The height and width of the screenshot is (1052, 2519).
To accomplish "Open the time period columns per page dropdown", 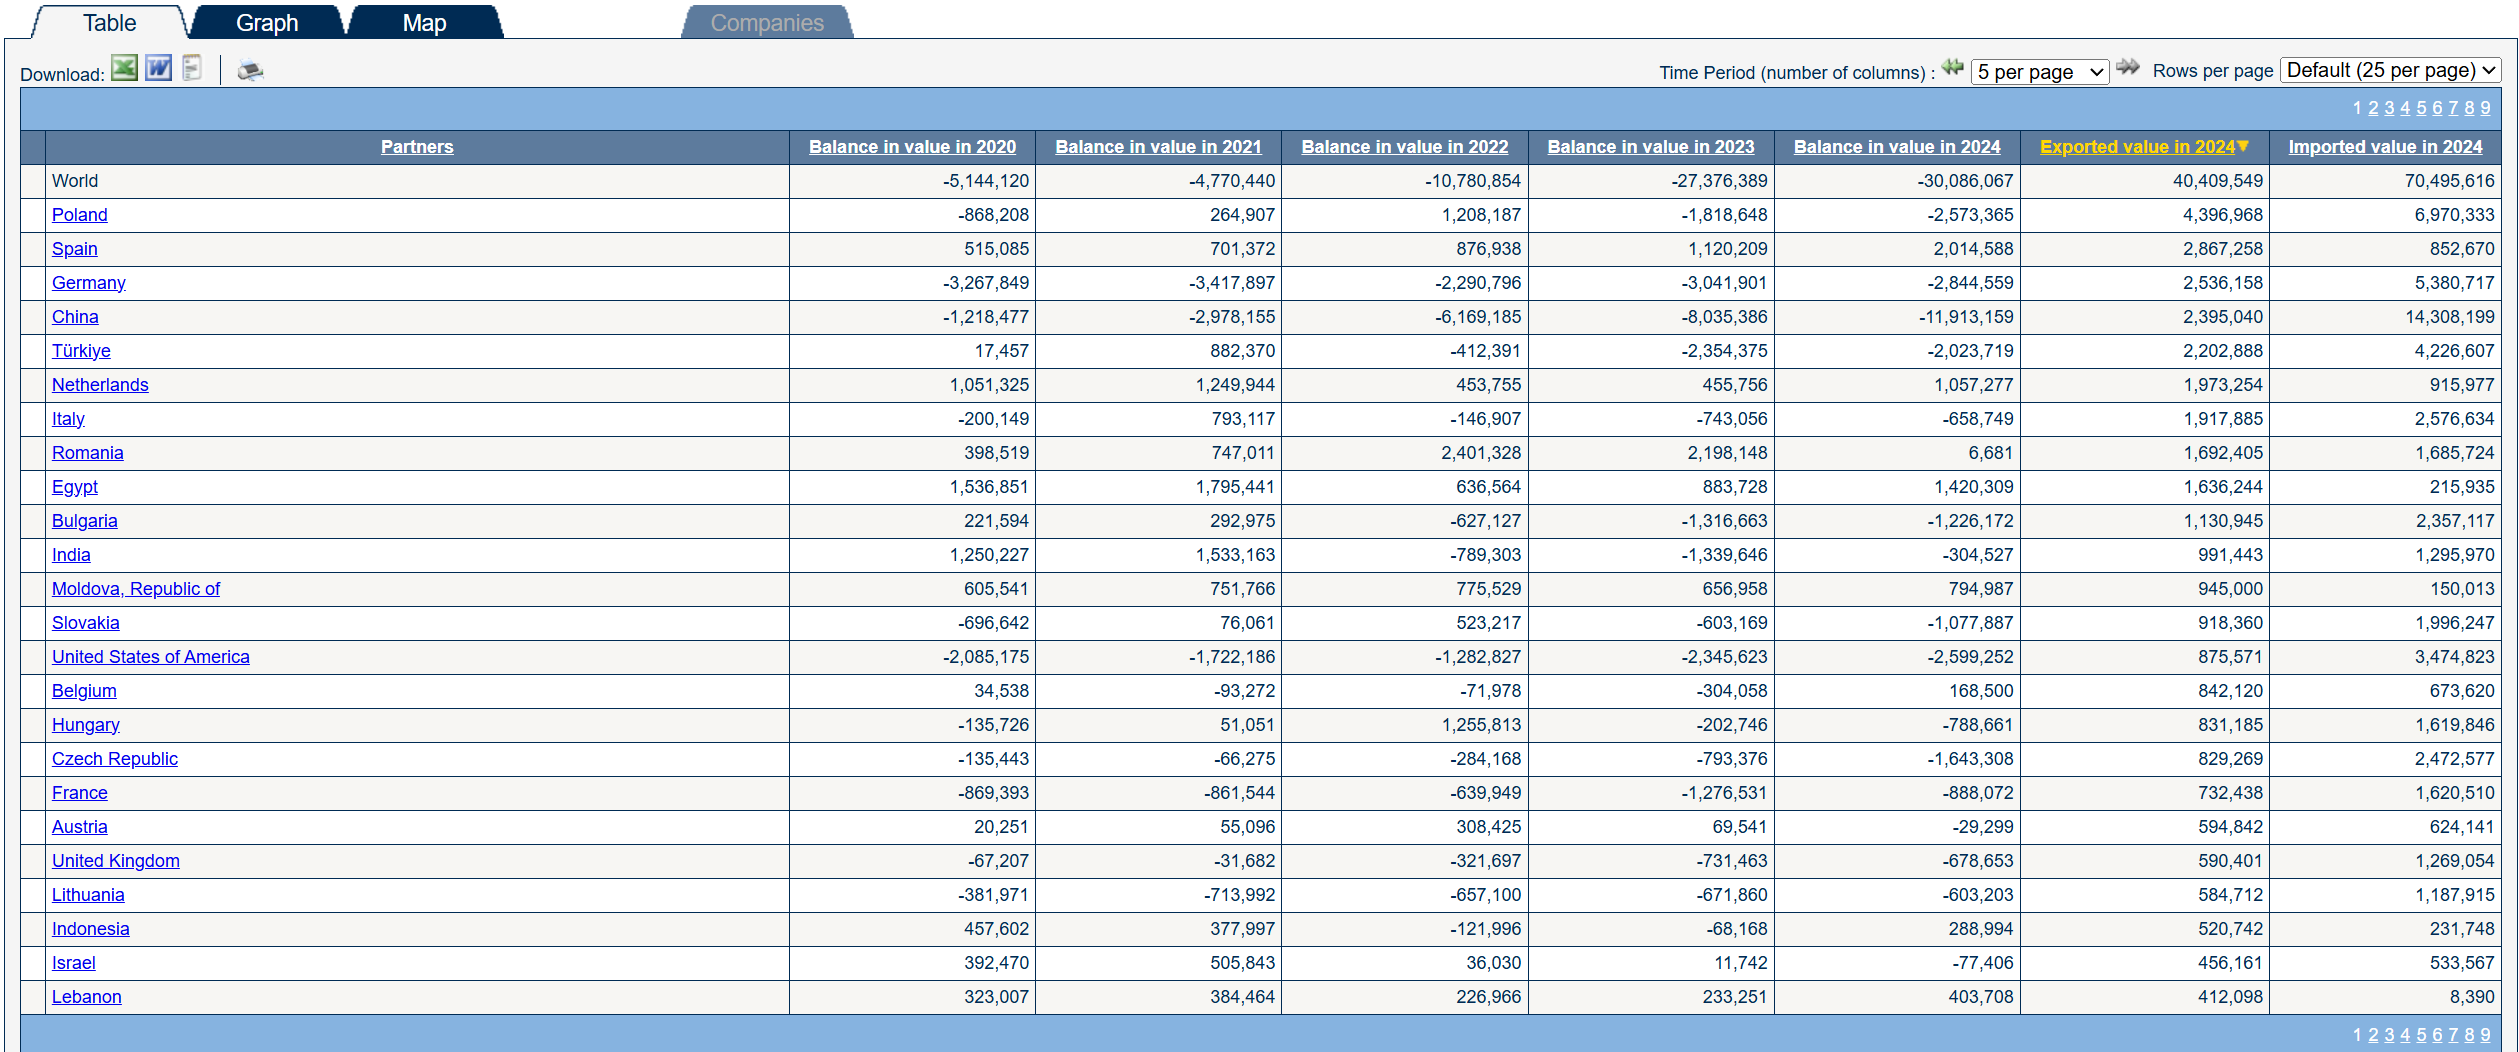I will tap(2040, 72).
